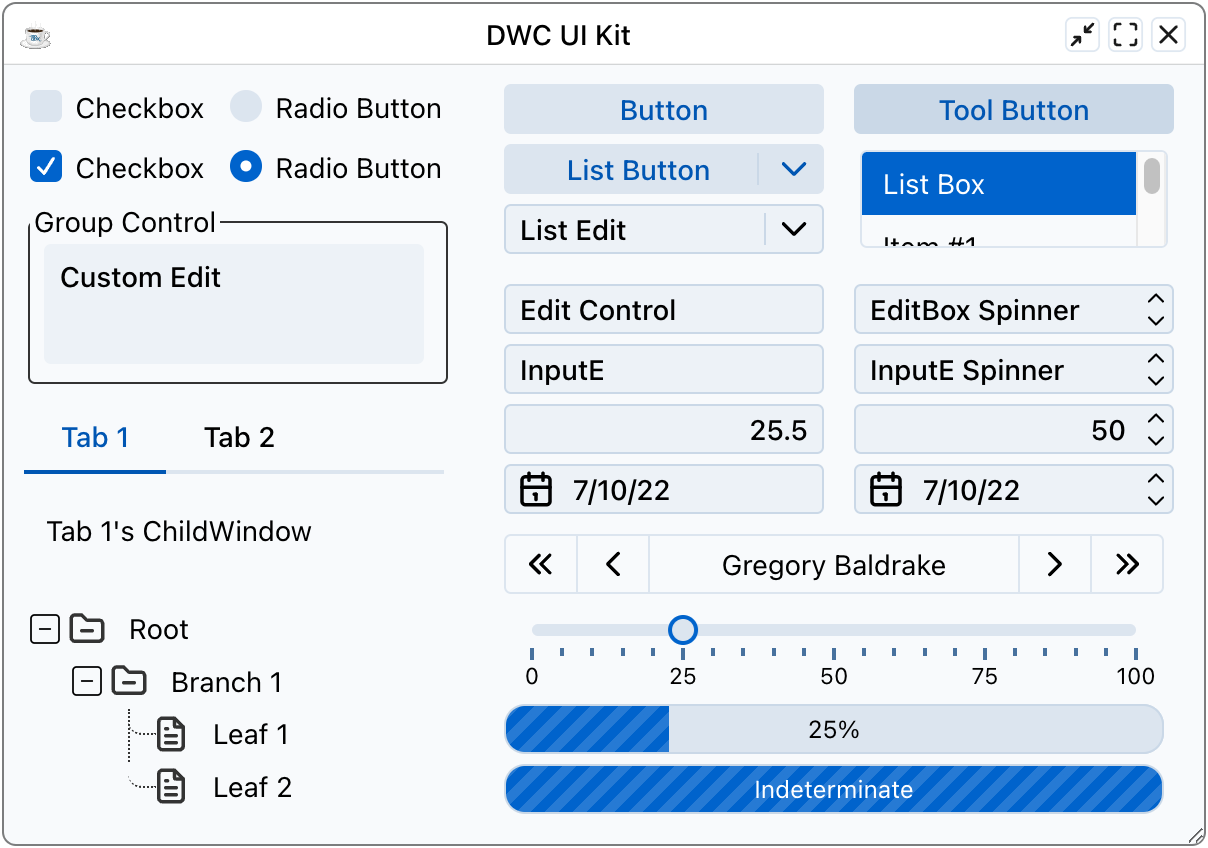This screenshot has width=1208, height=848.
Task: Increase the date spinner with up arrow
Action: pos(1156,479)
